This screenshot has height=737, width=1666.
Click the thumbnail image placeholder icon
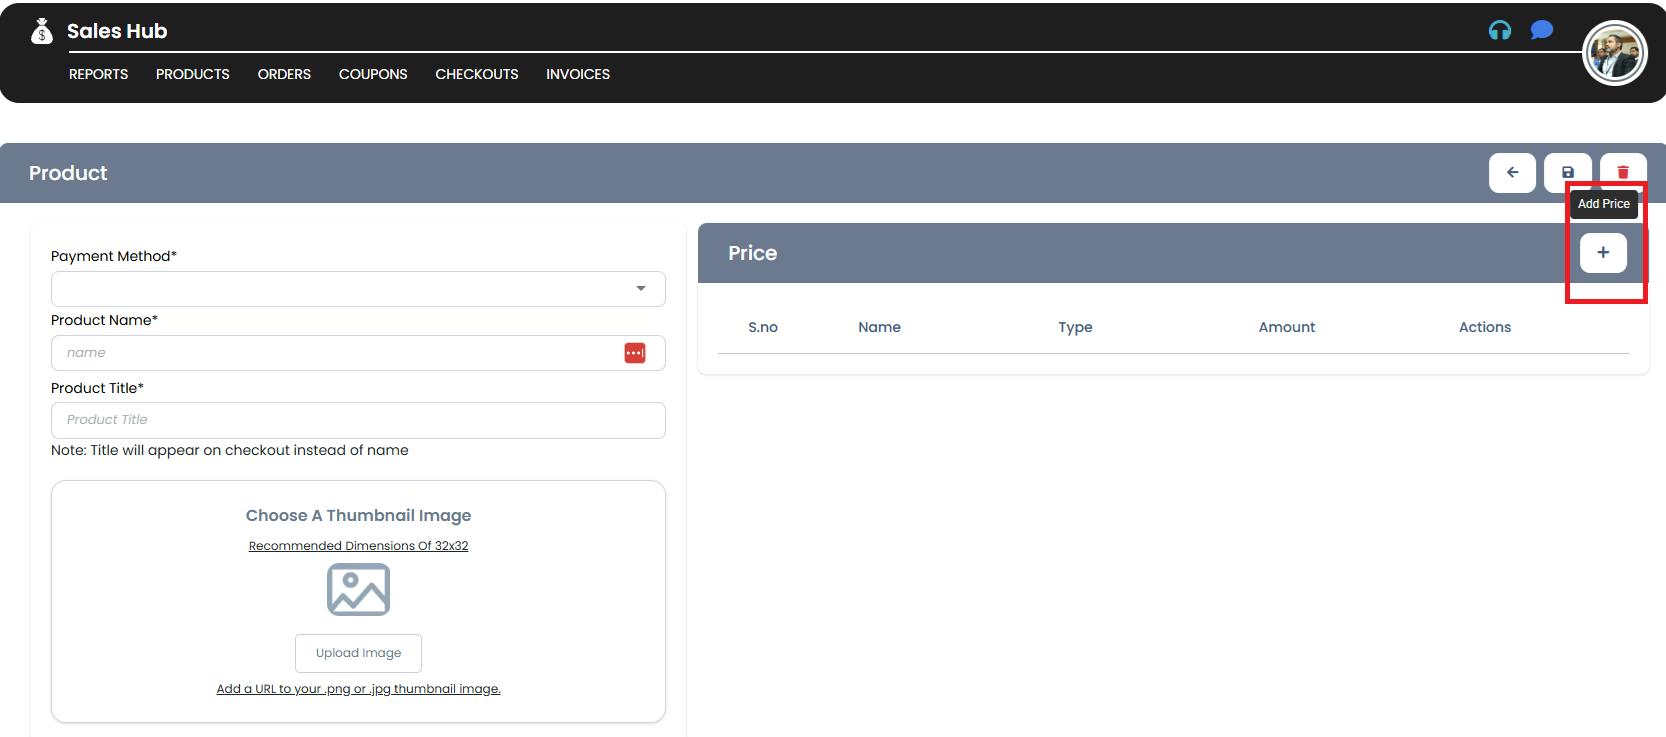coord(358,590)
